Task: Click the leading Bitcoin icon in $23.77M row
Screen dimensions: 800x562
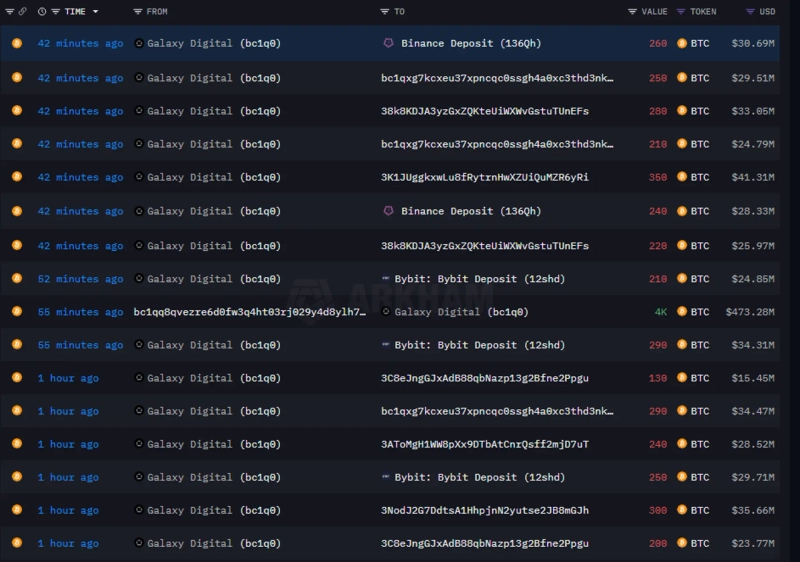Action: (16, 543)
